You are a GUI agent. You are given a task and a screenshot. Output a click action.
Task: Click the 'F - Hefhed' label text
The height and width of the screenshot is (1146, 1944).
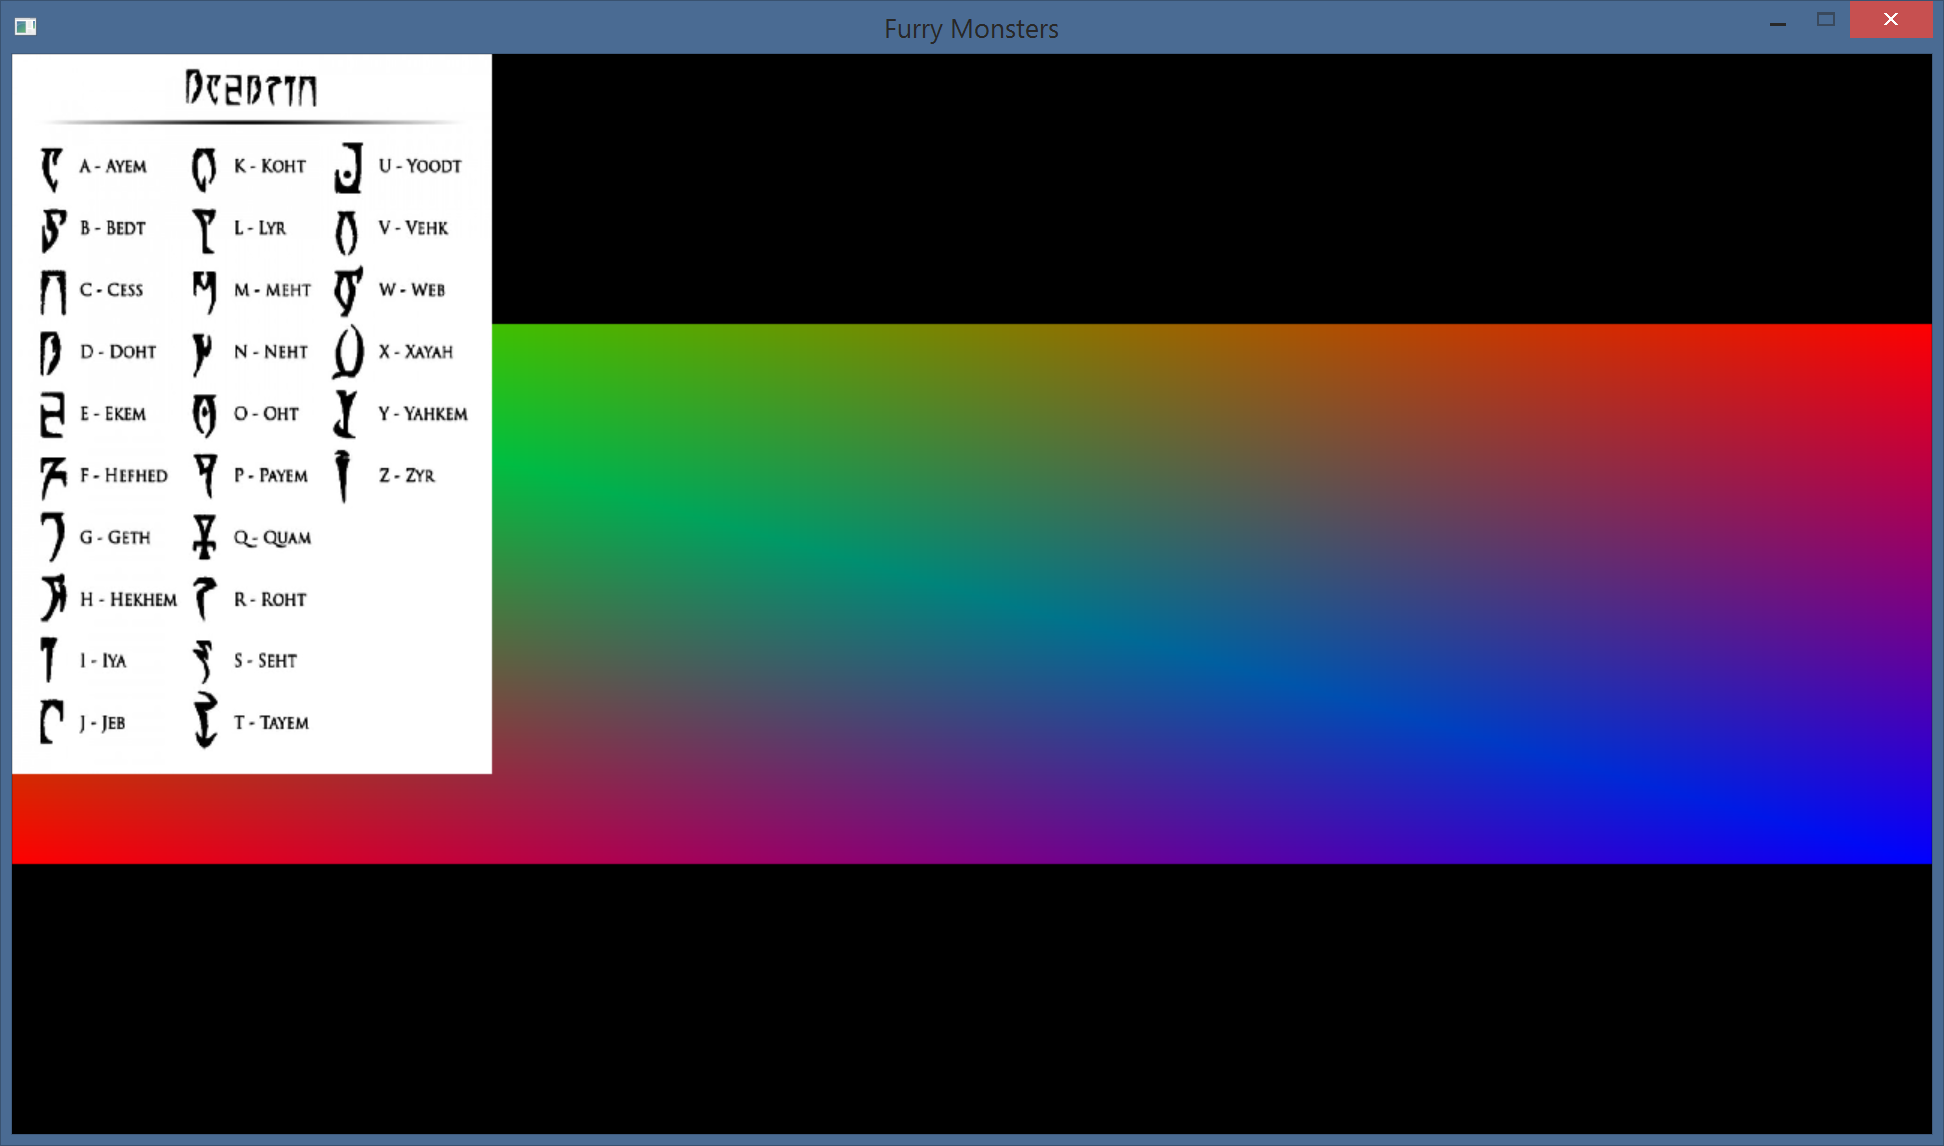(123, 476)
